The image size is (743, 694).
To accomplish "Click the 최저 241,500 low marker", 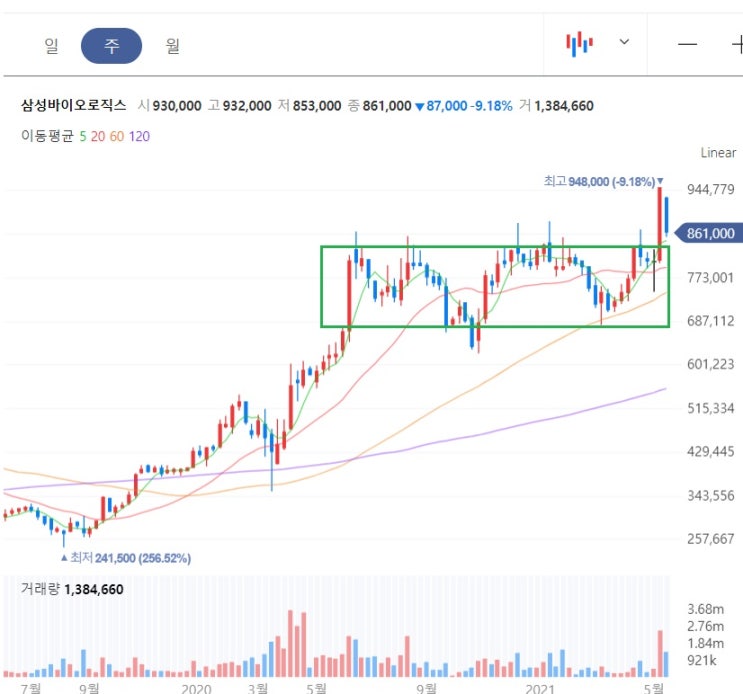I will (126, 558).
